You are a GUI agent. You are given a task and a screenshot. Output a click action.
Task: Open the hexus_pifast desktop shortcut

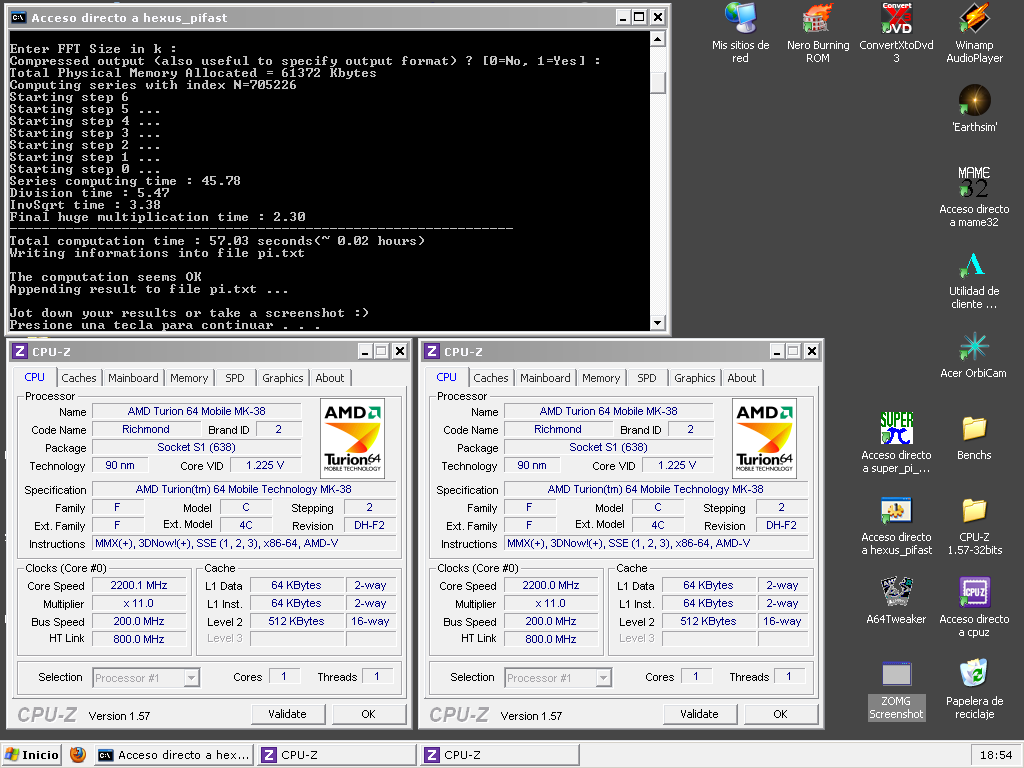[896, 524]
